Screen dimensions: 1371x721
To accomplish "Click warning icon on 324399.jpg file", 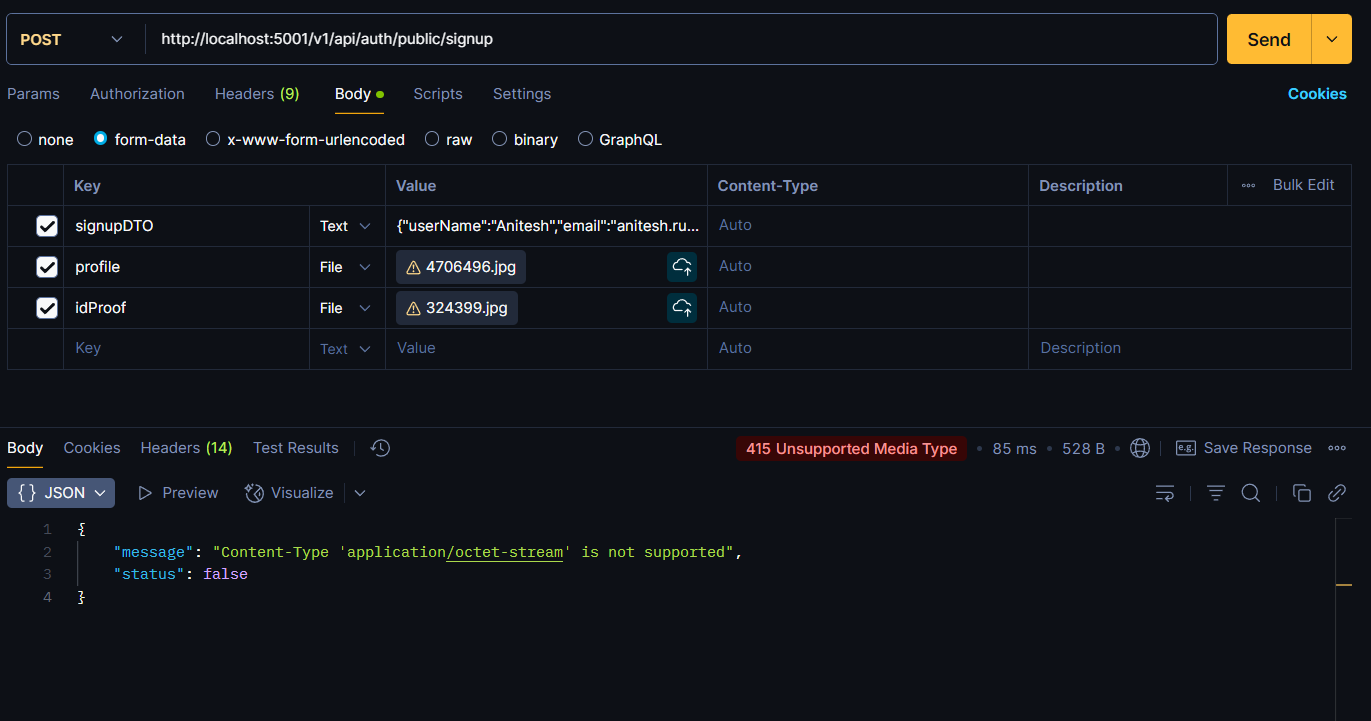I will pos(413,308).
